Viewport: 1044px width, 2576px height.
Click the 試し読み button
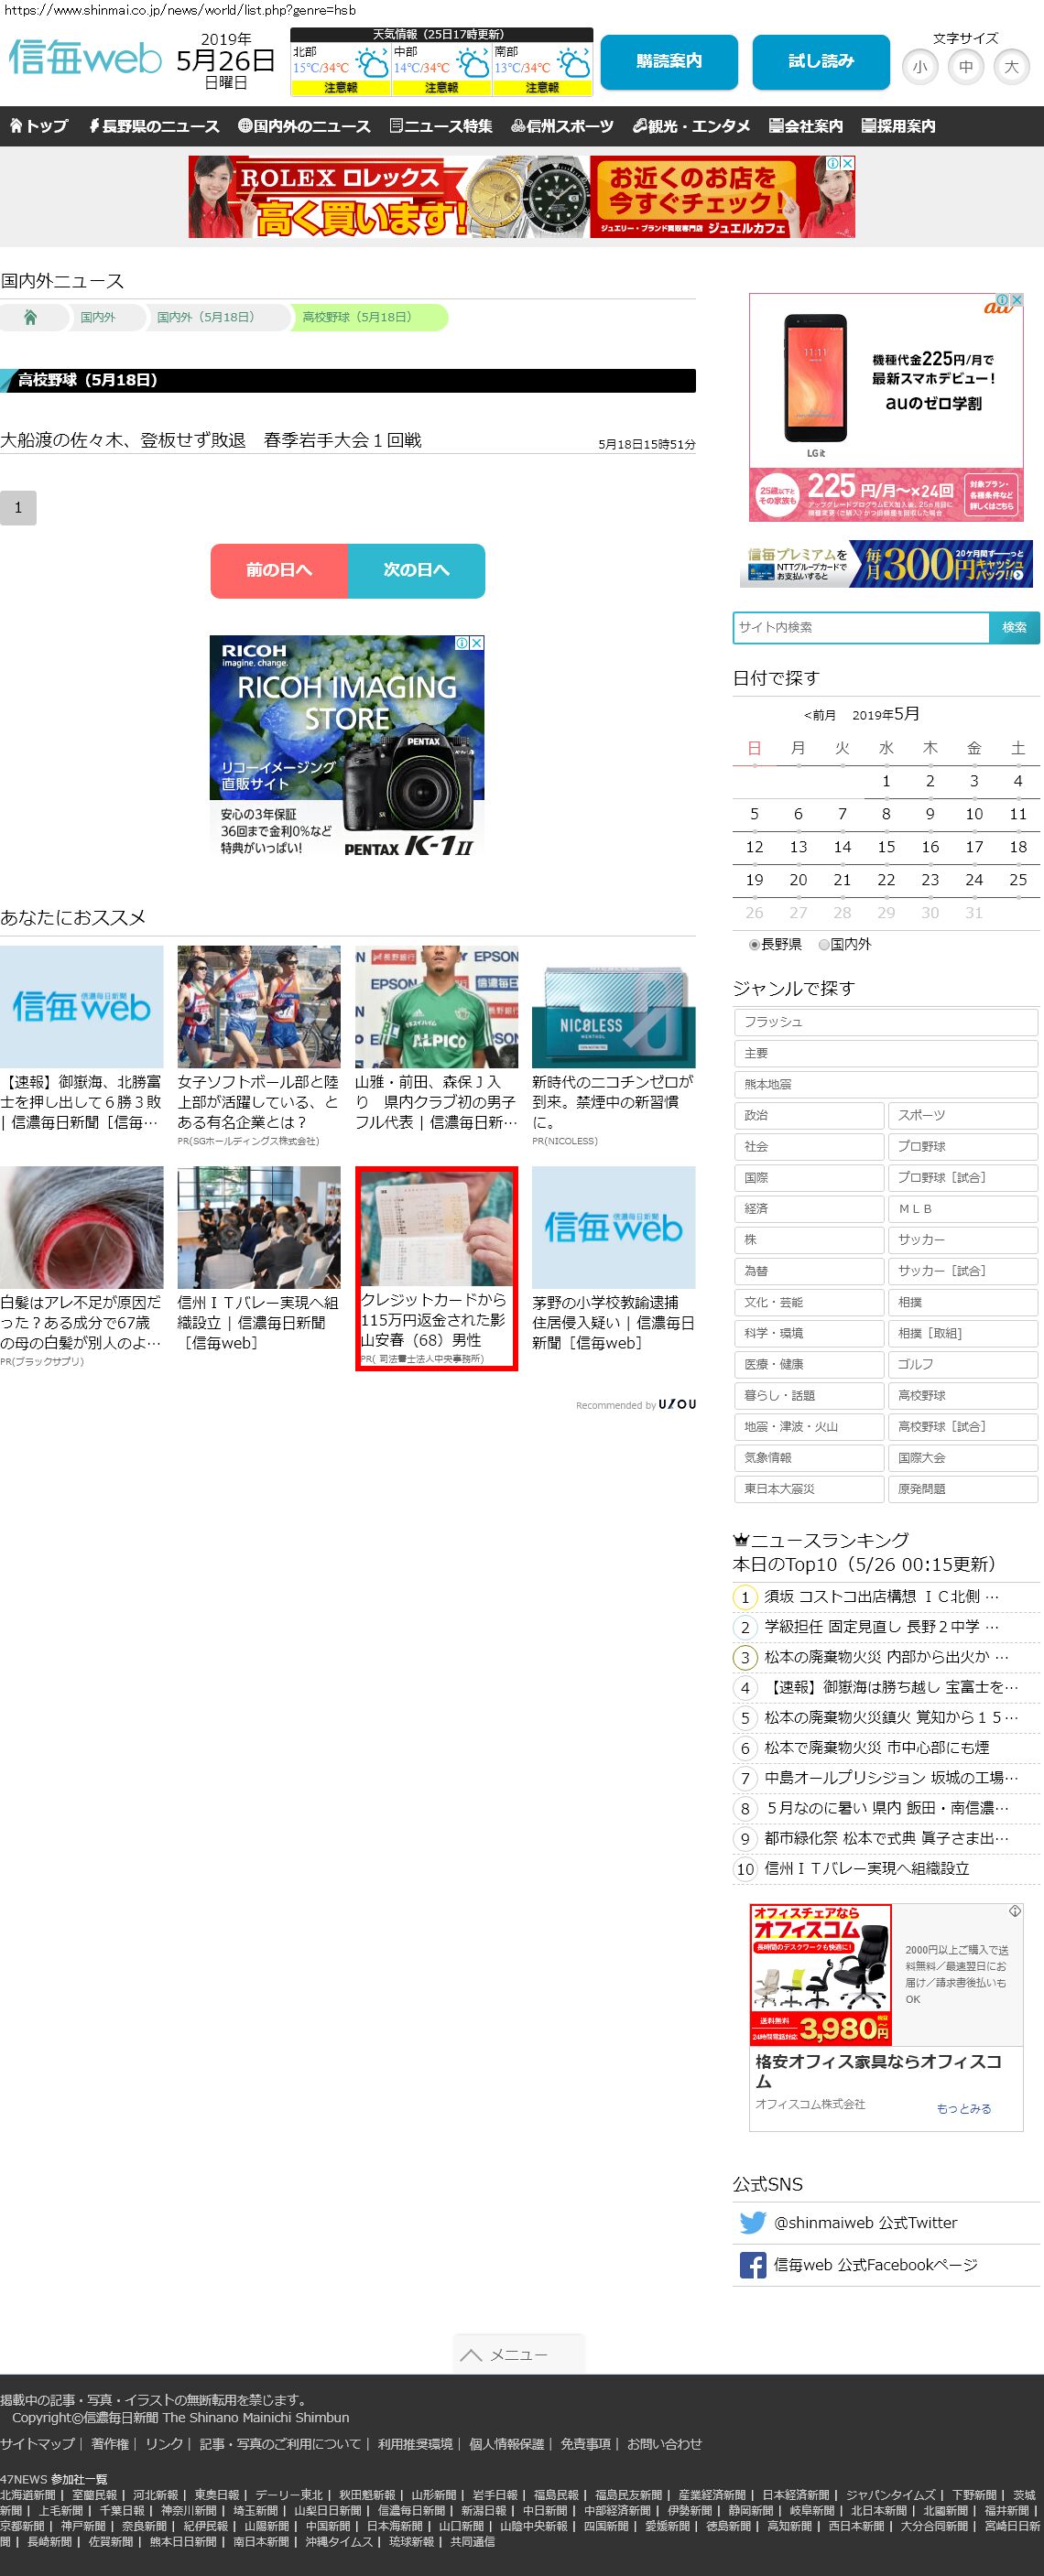click(x=821, y=62)
